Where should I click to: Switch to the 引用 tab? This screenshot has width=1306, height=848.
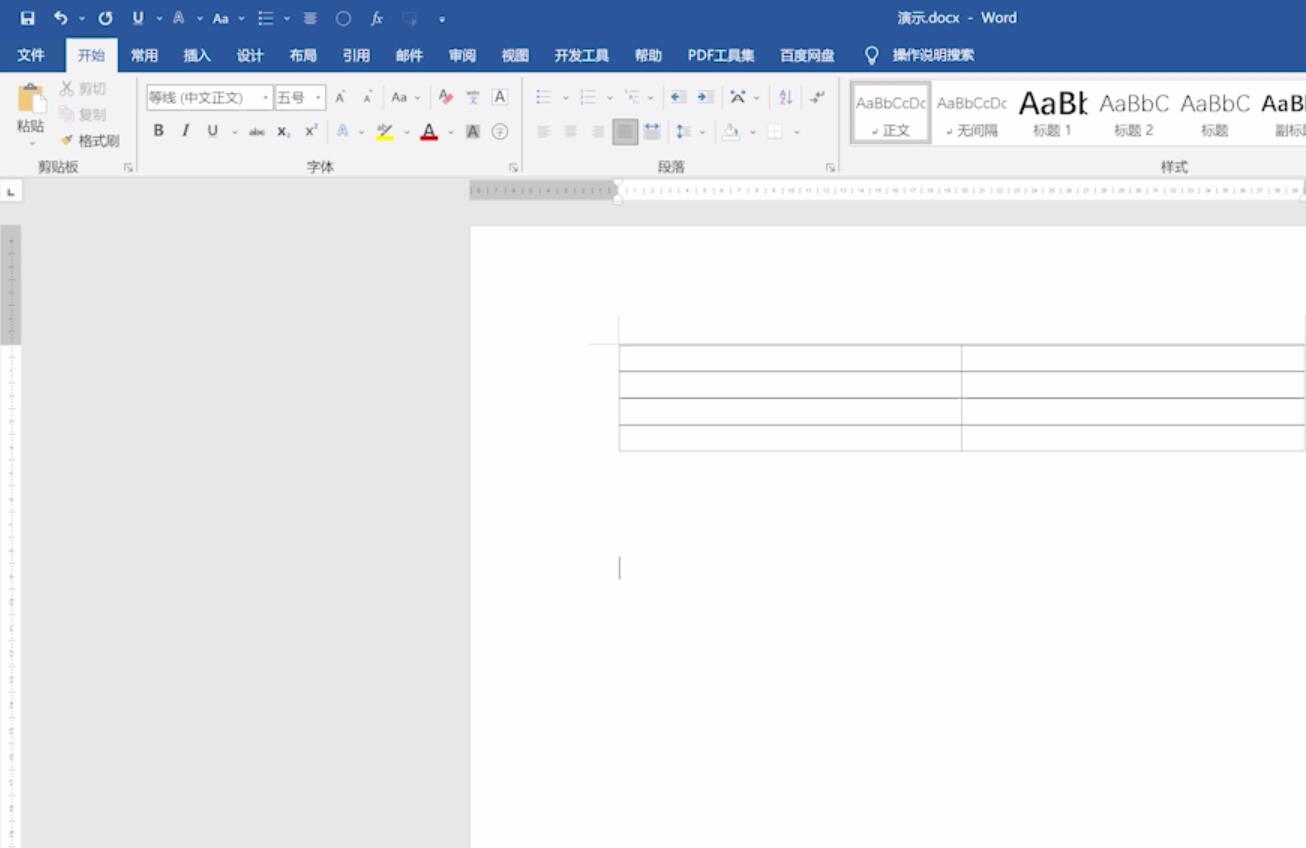356,55
